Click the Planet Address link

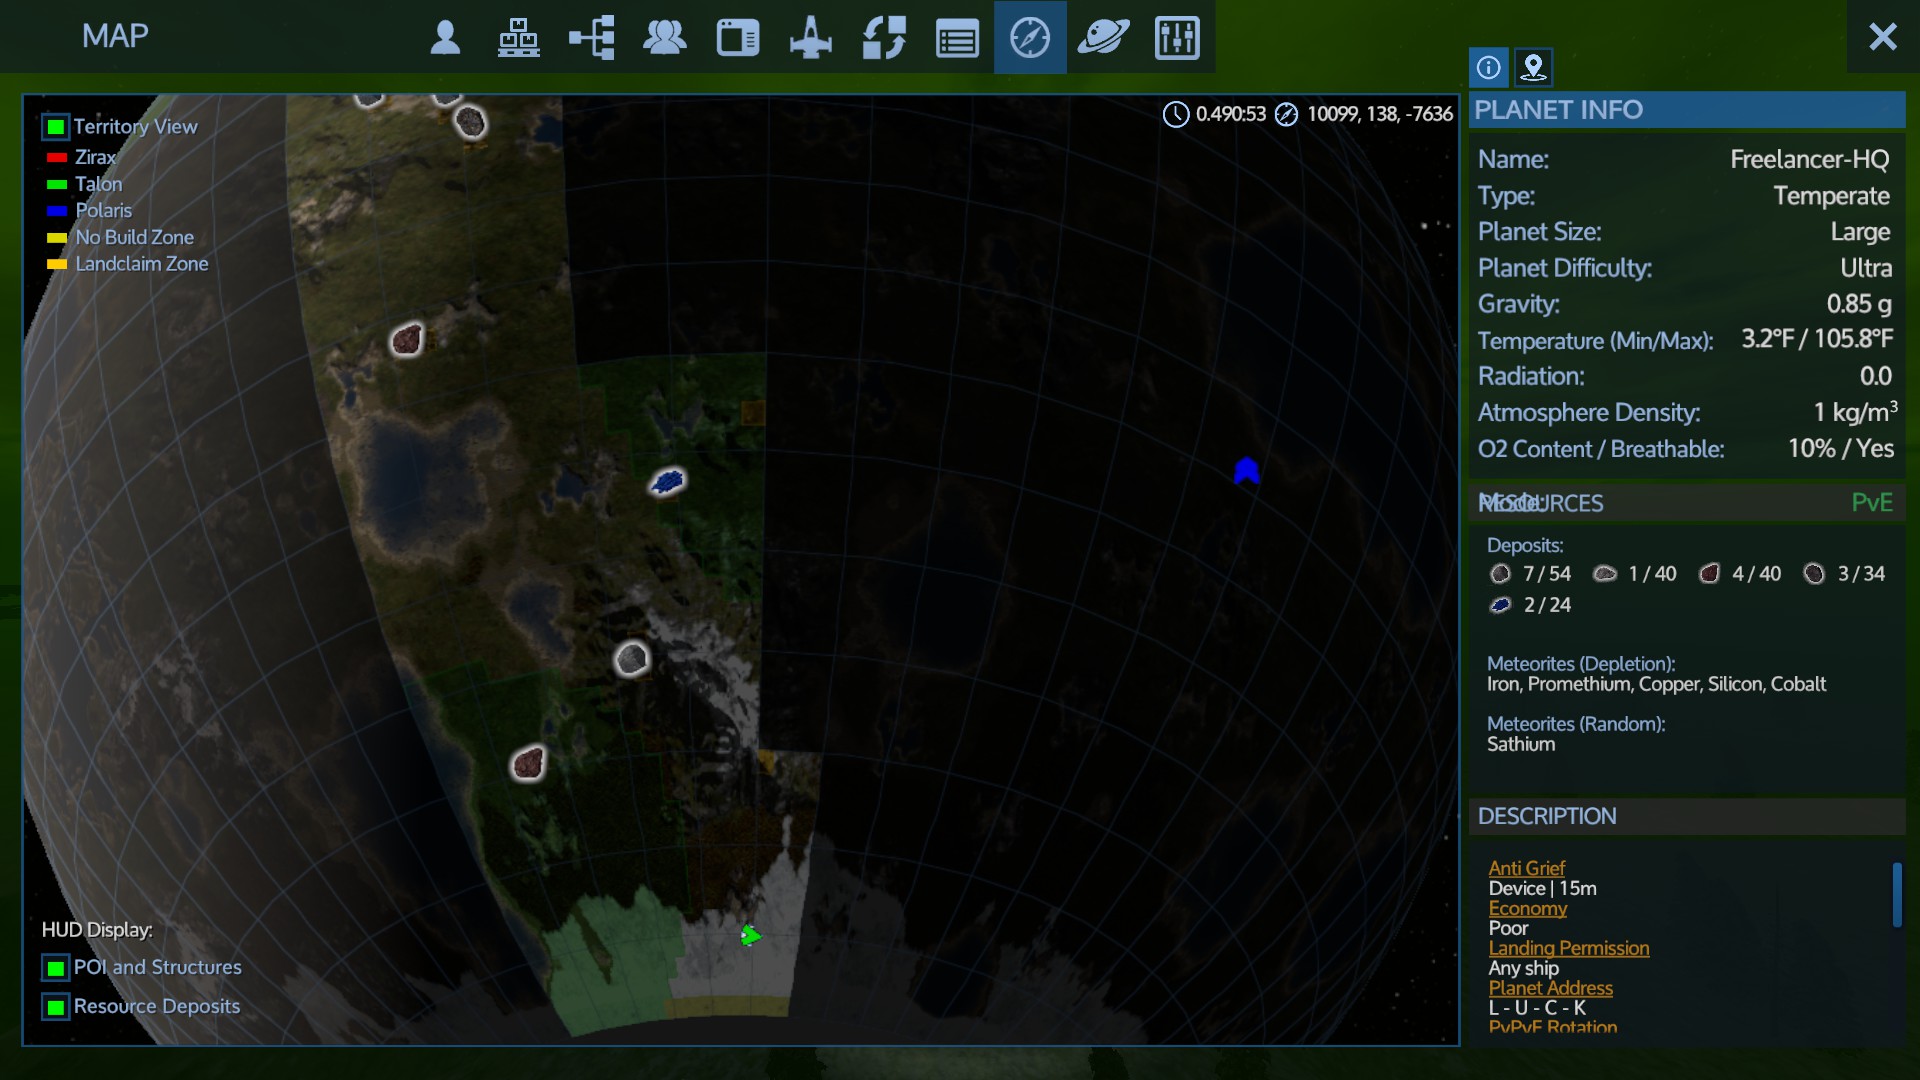click(x=1550, y=988)
